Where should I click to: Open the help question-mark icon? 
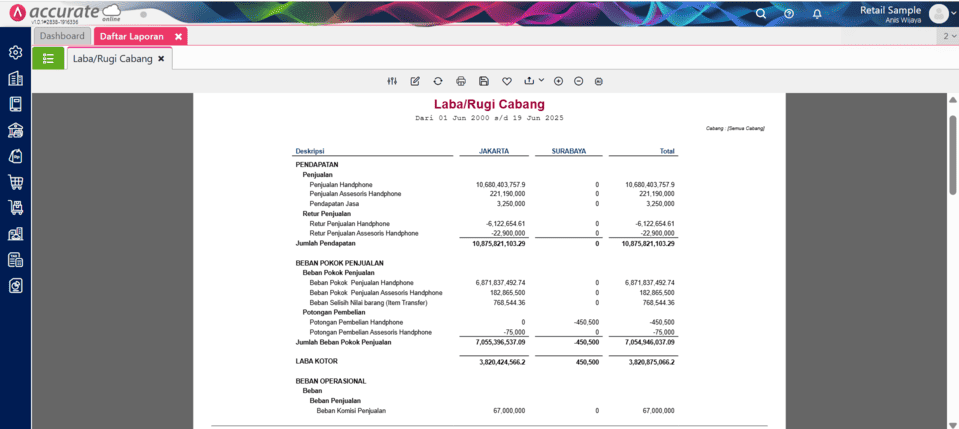(789, 13)
